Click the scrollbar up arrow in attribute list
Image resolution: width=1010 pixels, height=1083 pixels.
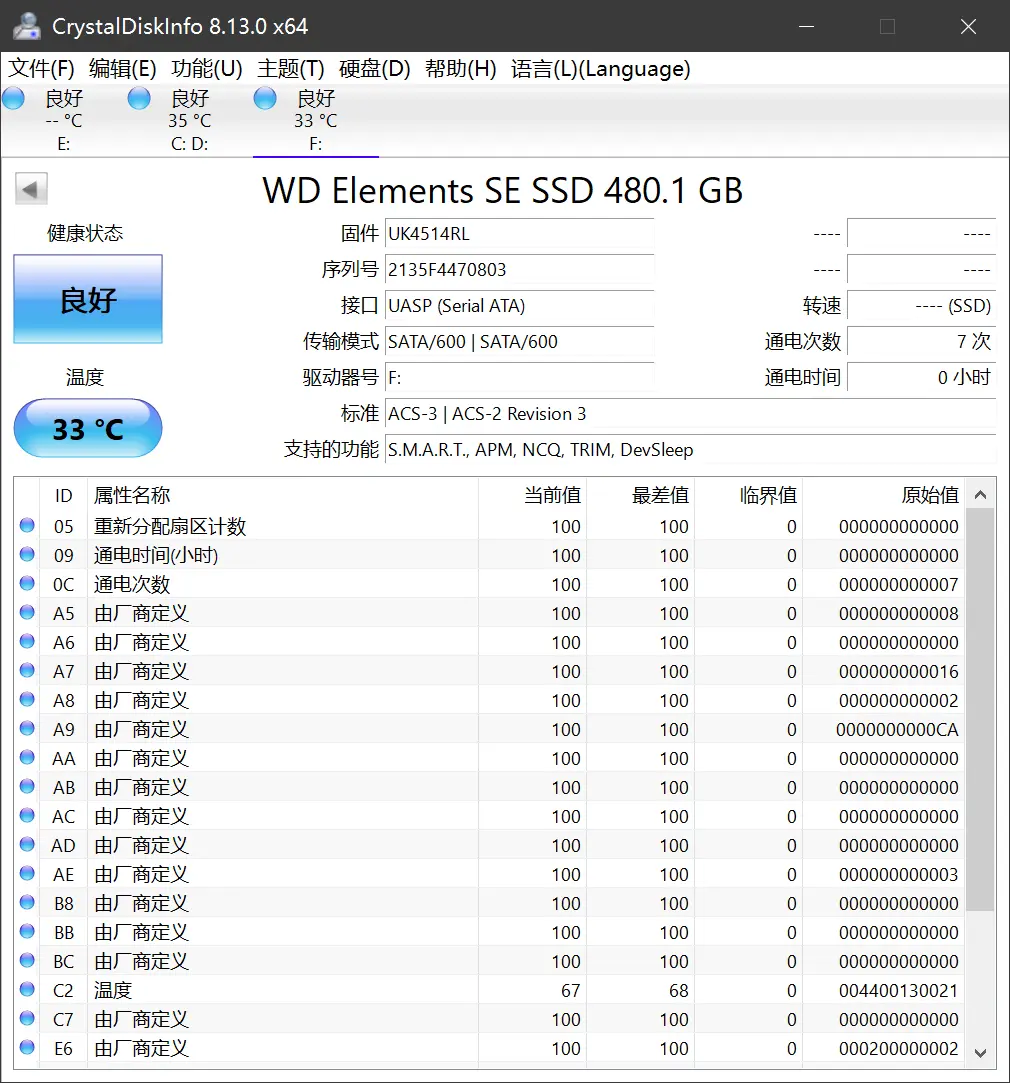coord(980,495)
